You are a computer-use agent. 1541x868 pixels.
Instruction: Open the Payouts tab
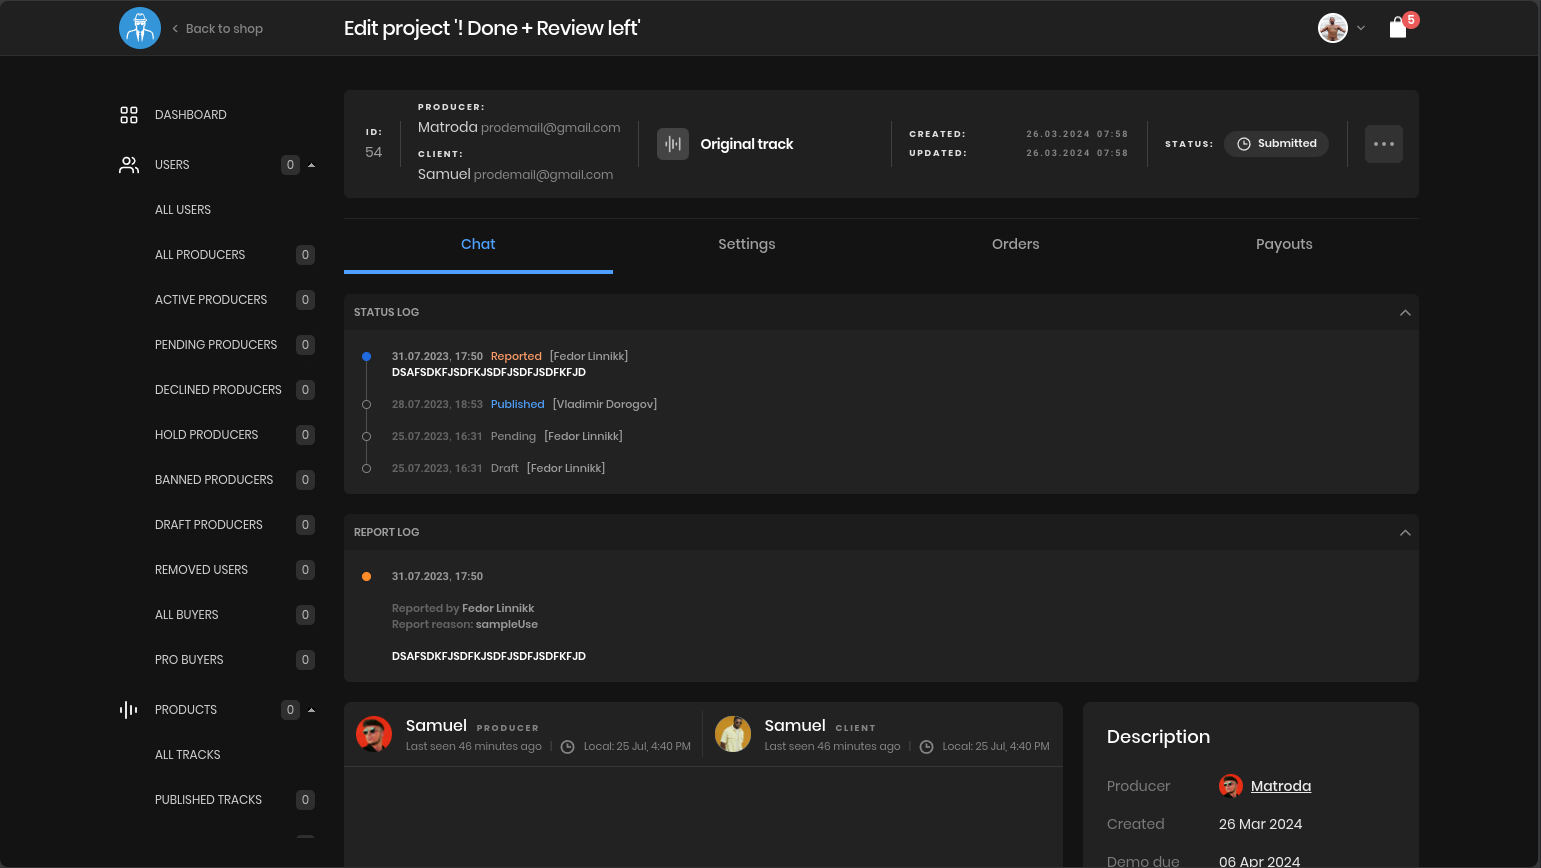click(1284, 244)
